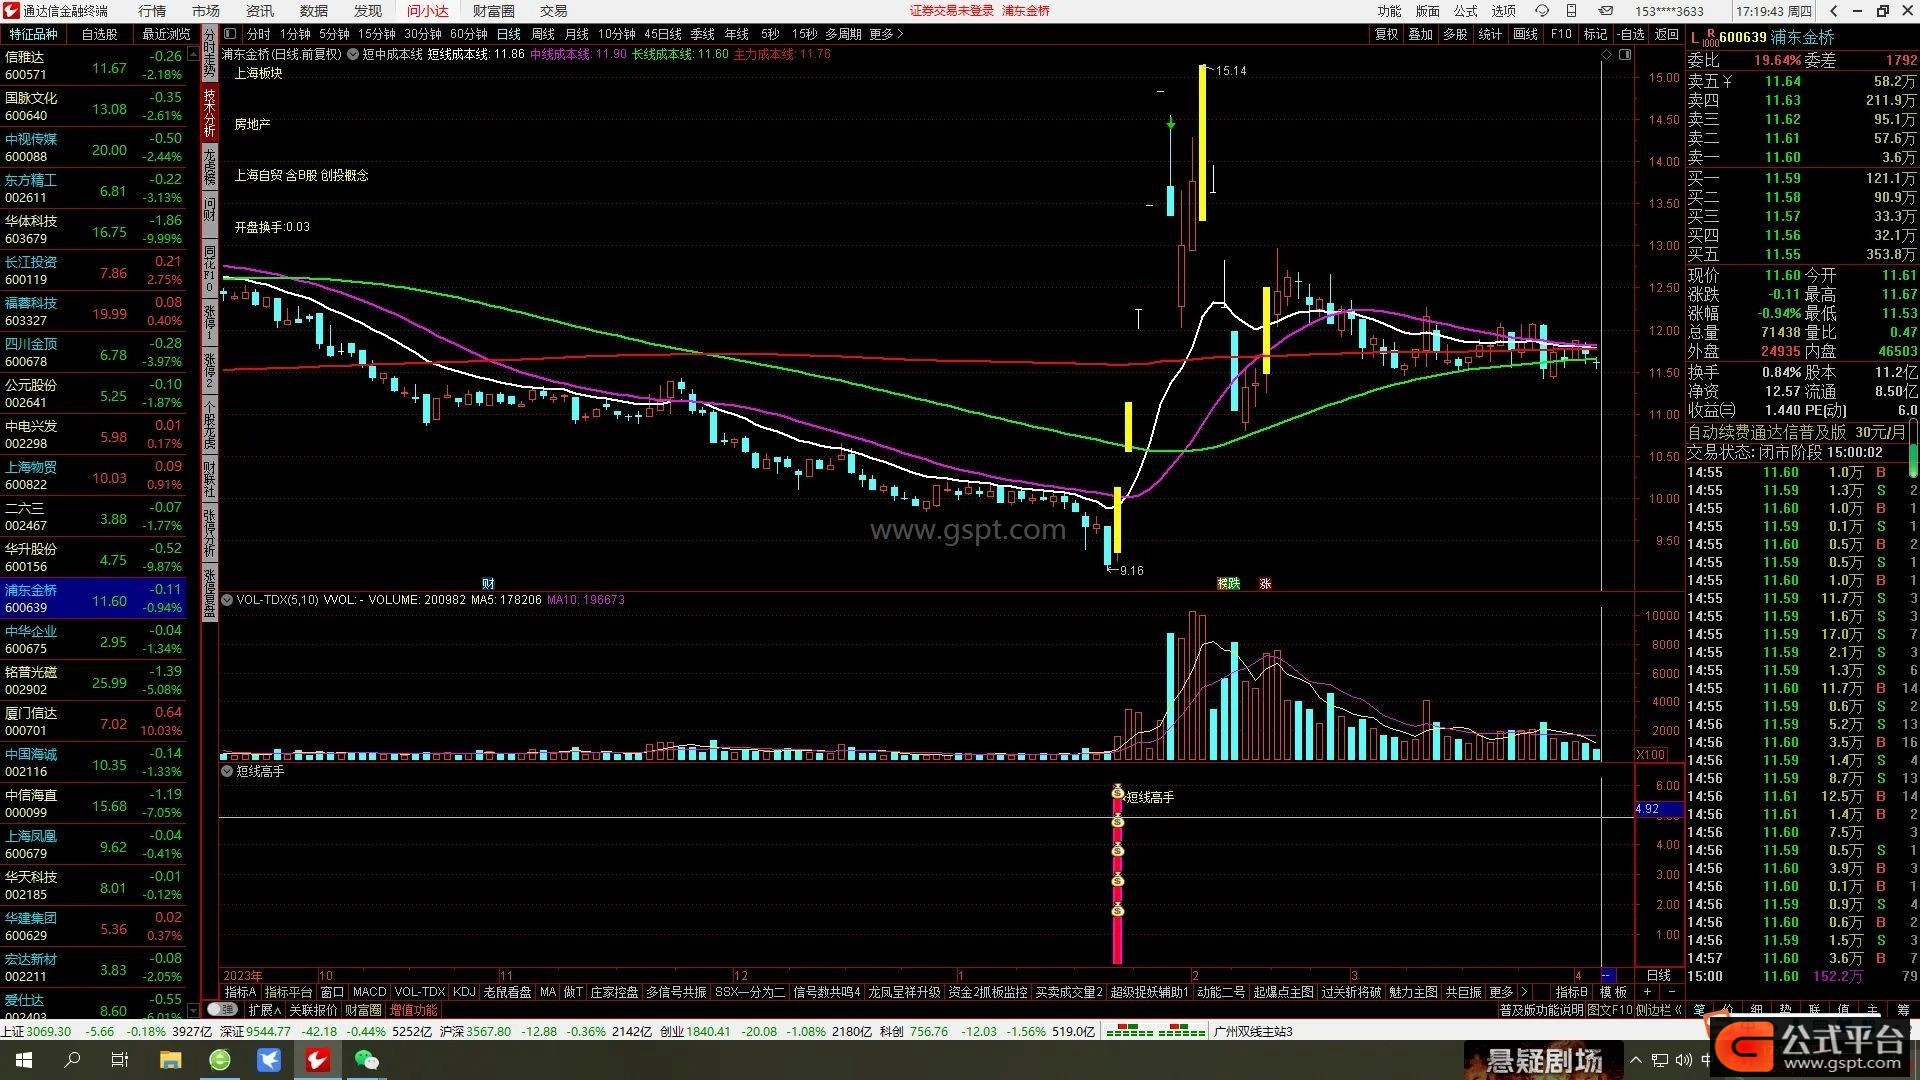
Task: Open the 选项 menu
Action: (1504, 11)
